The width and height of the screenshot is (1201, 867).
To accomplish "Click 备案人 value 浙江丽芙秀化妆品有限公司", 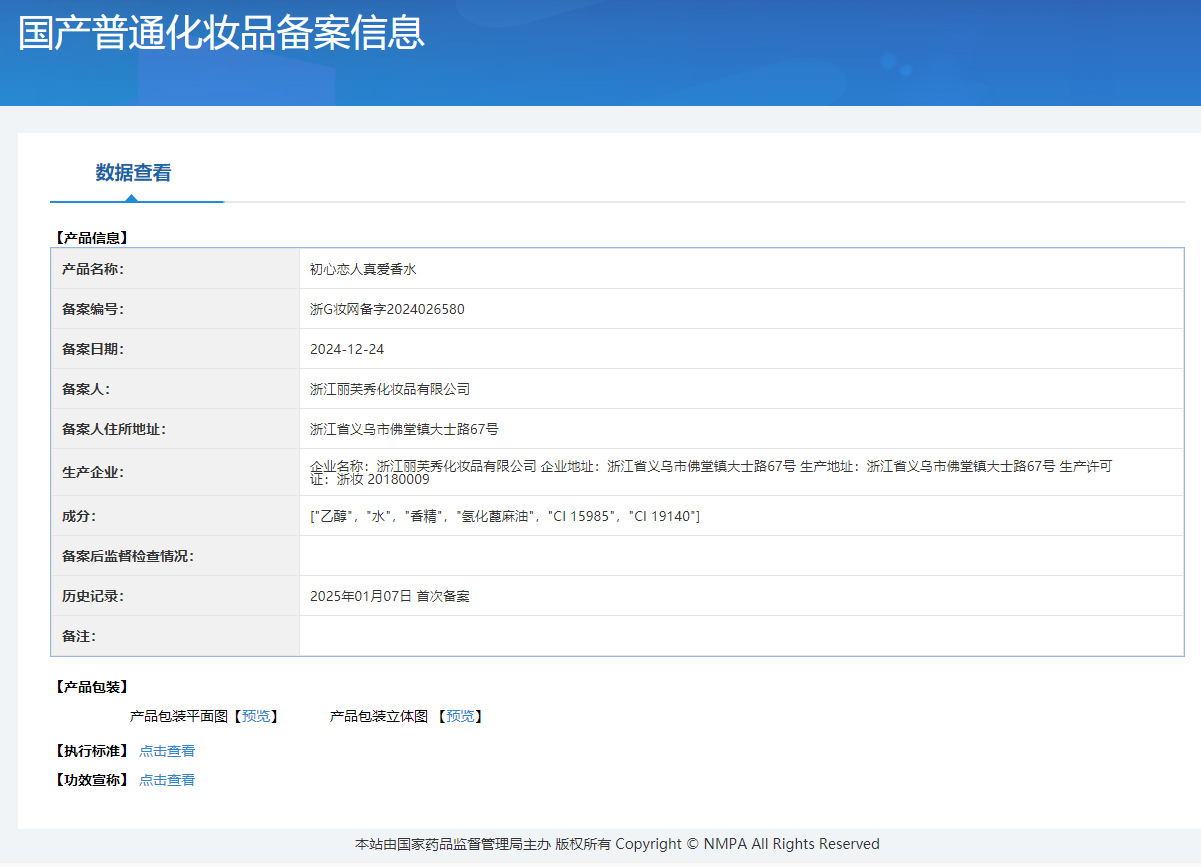I will pos(390,389).
